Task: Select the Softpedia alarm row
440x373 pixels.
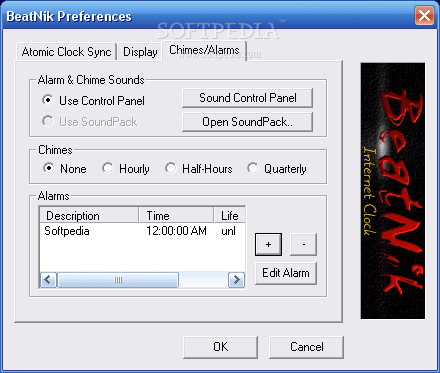Action: [x=142, y=231]
